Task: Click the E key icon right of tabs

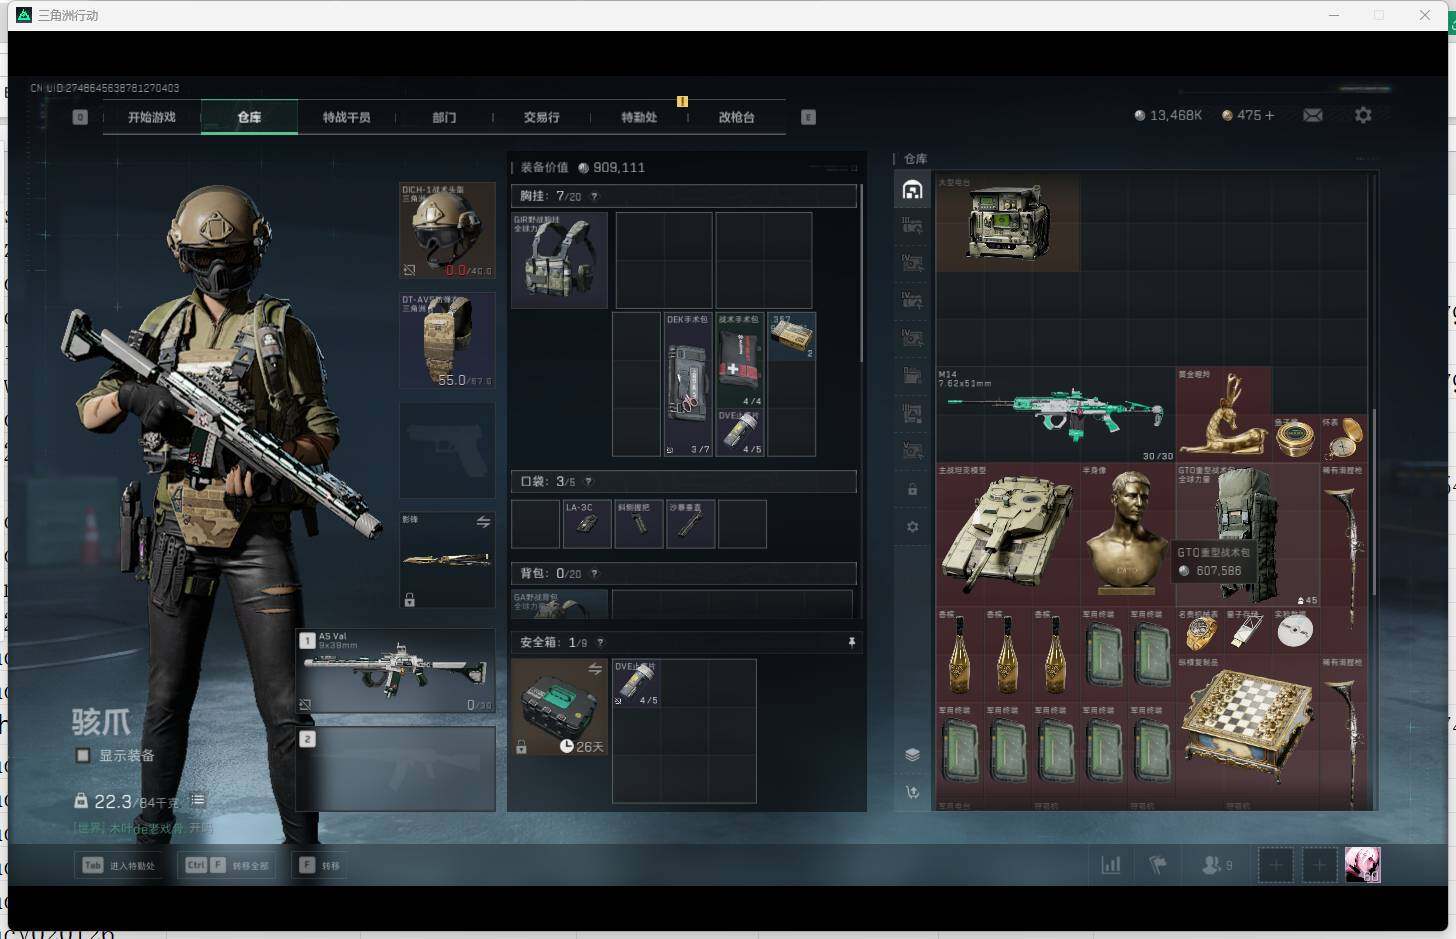Action: pyautogui.click(x=808, y=117)
